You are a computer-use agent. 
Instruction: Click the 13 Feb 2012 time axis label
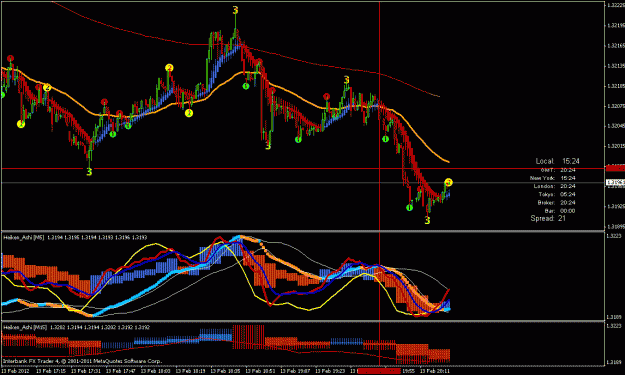tap(15, 371)
